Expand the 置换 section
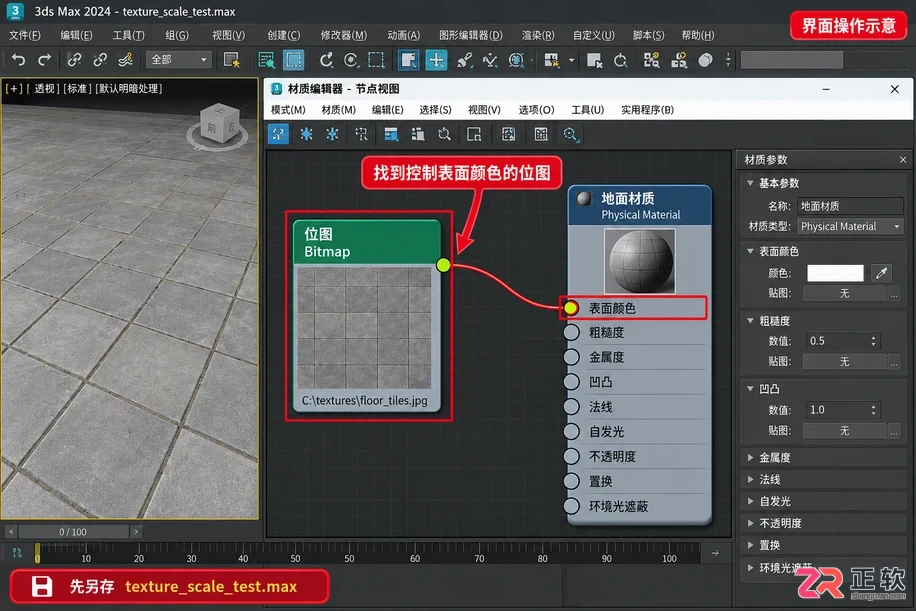 751,545
